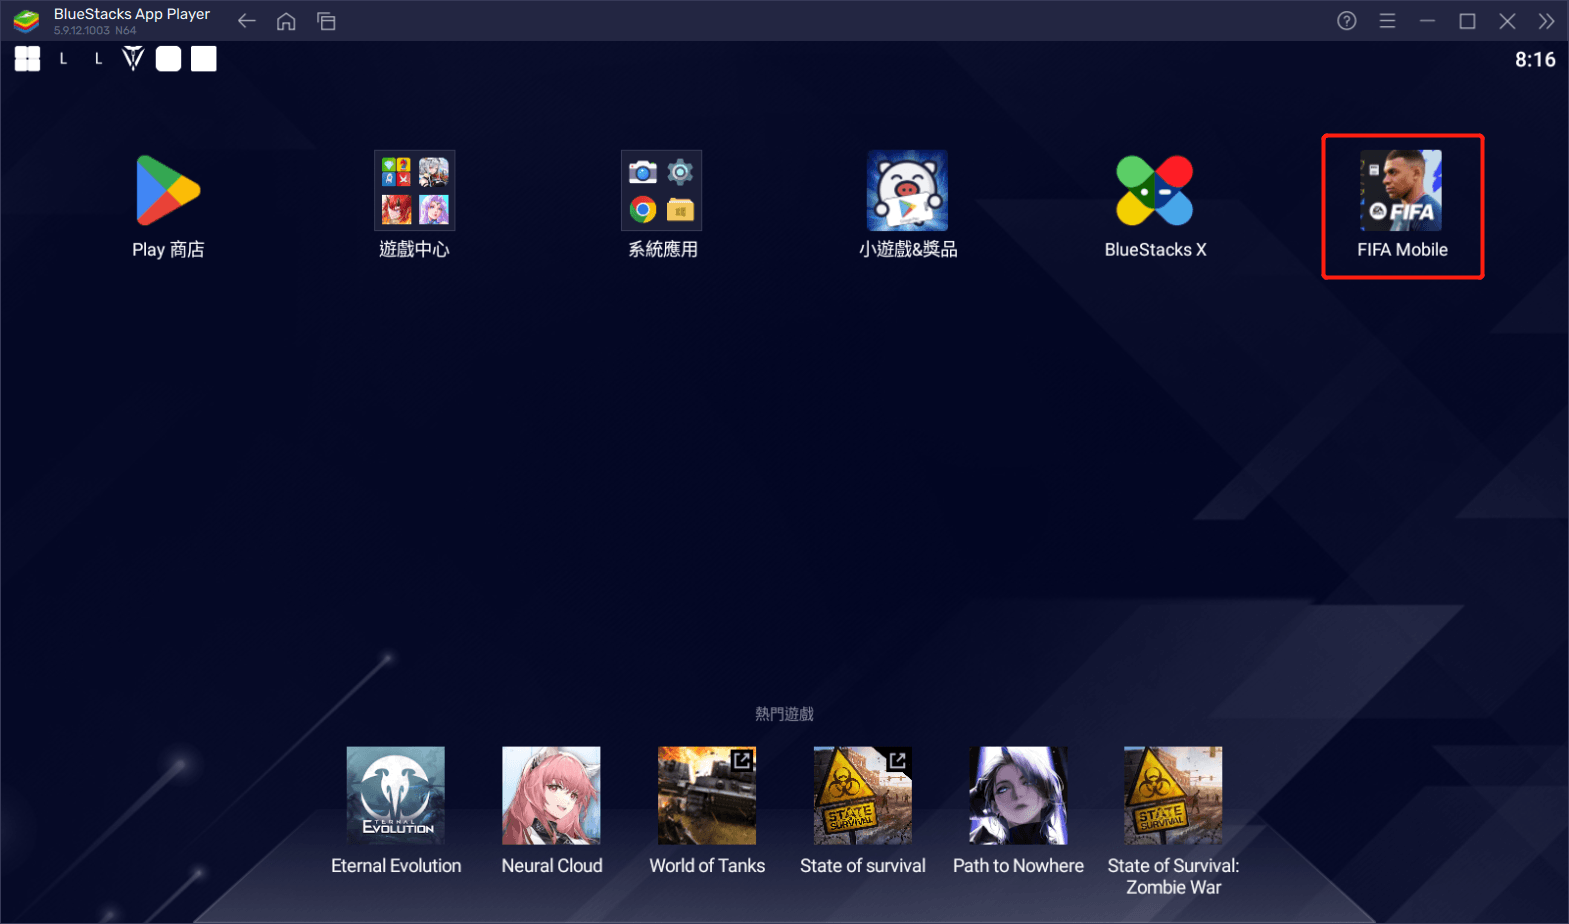Screen dimensions: 1569x924
Task: Open the 系統應用 folder
Action: pos(661,191)
